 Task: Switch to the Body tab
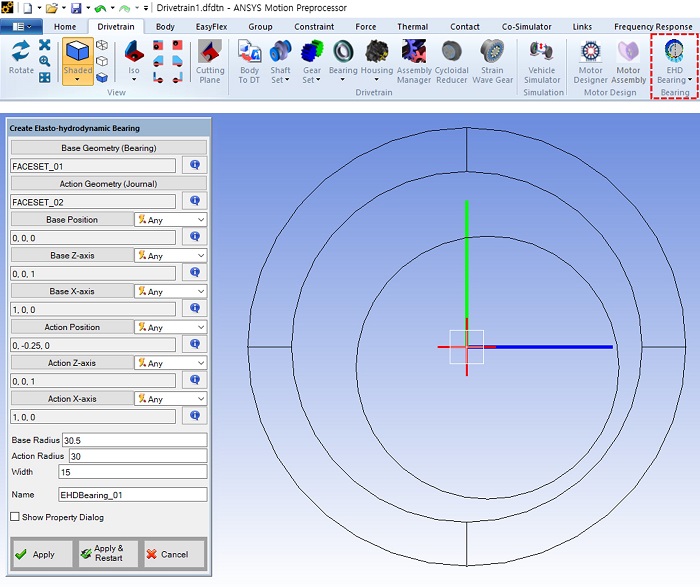(165, 27)
